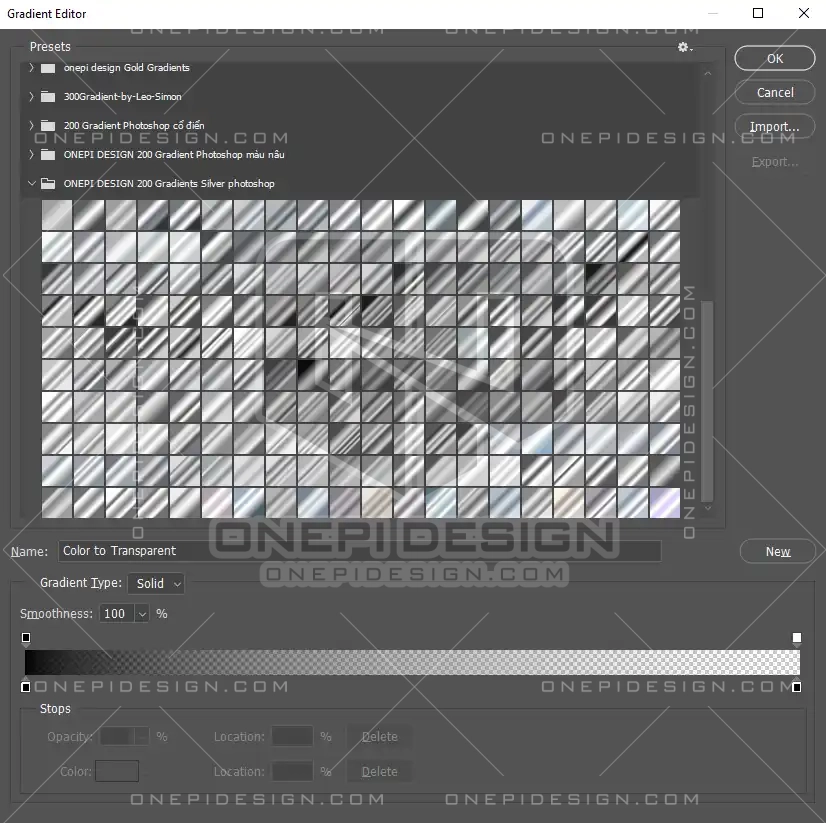Expand the 200 Gradient Photoshop cổ điển group
This screenshot has height=823, width=826.
(x=31, y=126)
